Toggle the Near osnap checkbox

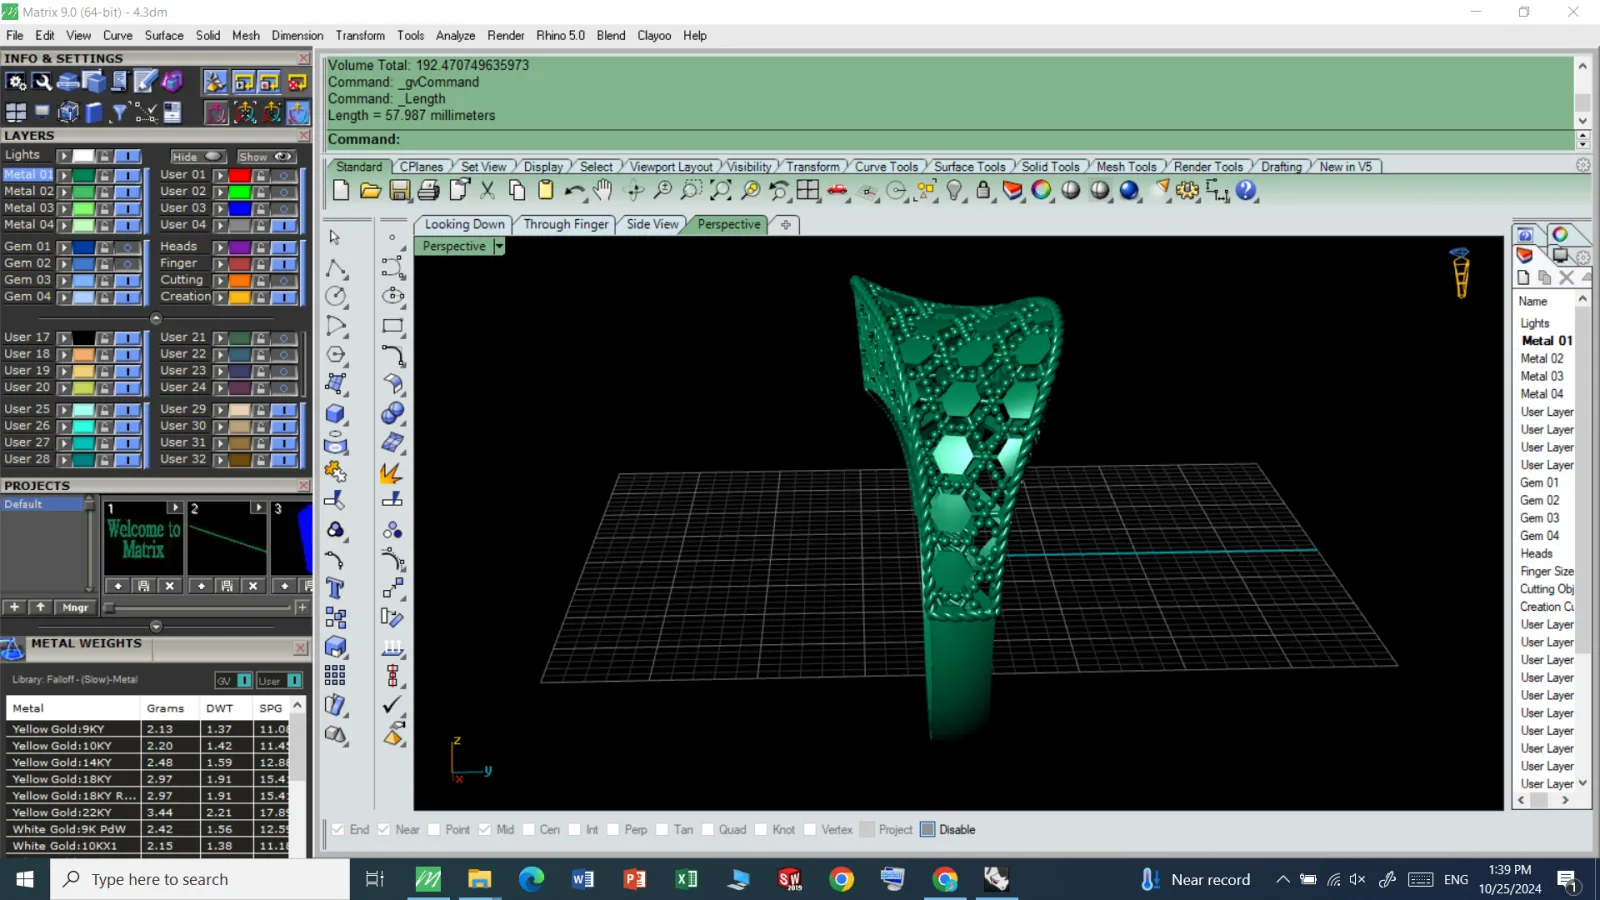384,830
